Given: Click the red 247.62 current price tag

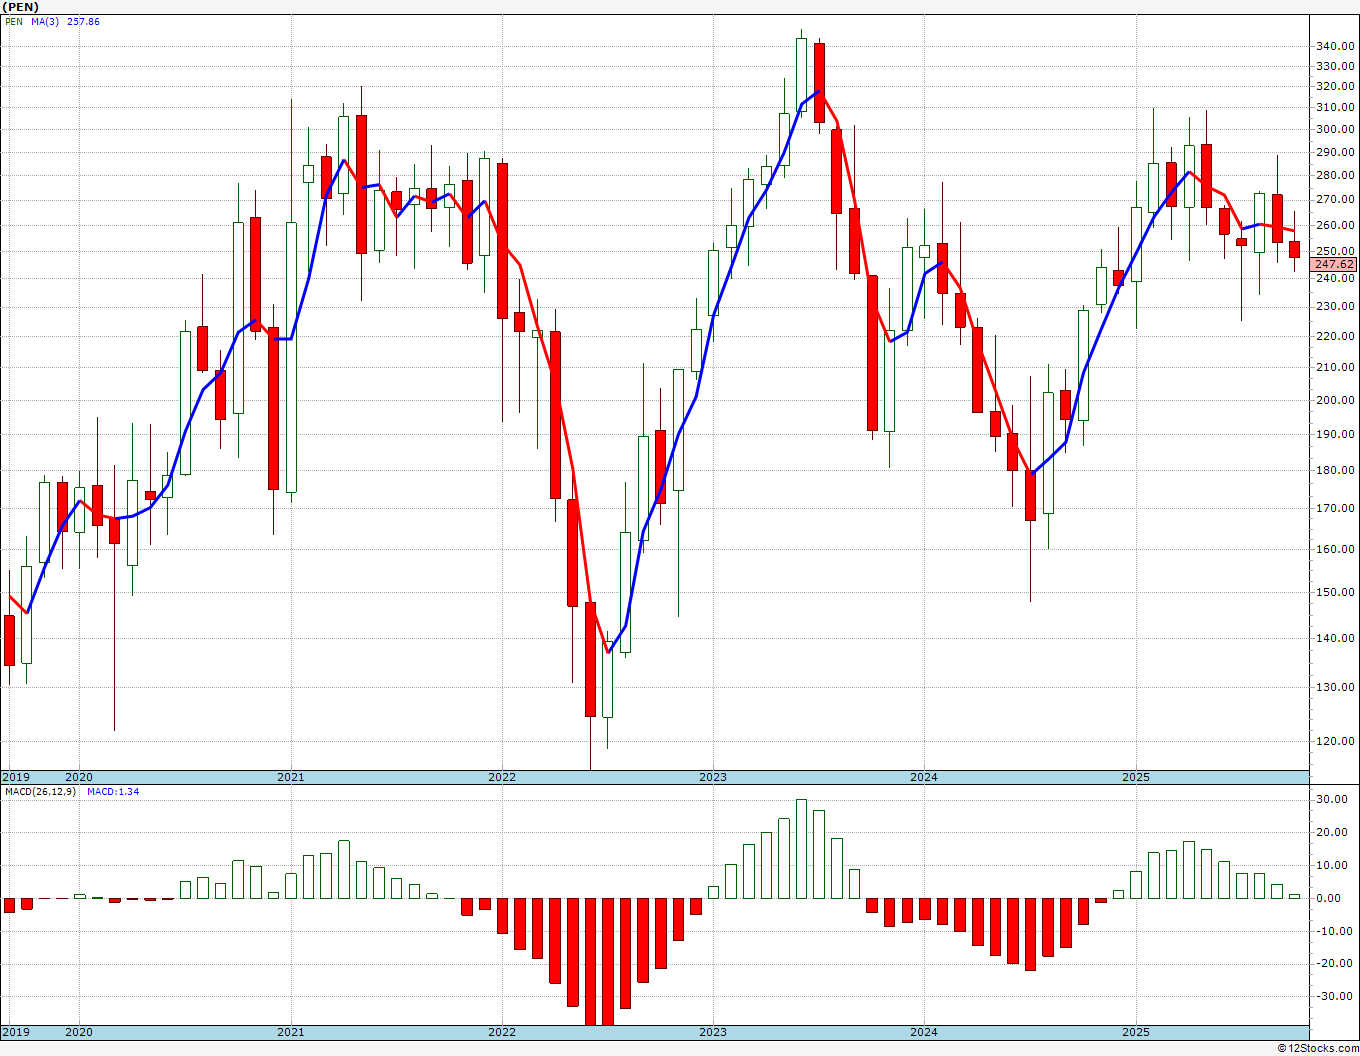Looking at the screenshot, I should click(x=1335, y=265).
